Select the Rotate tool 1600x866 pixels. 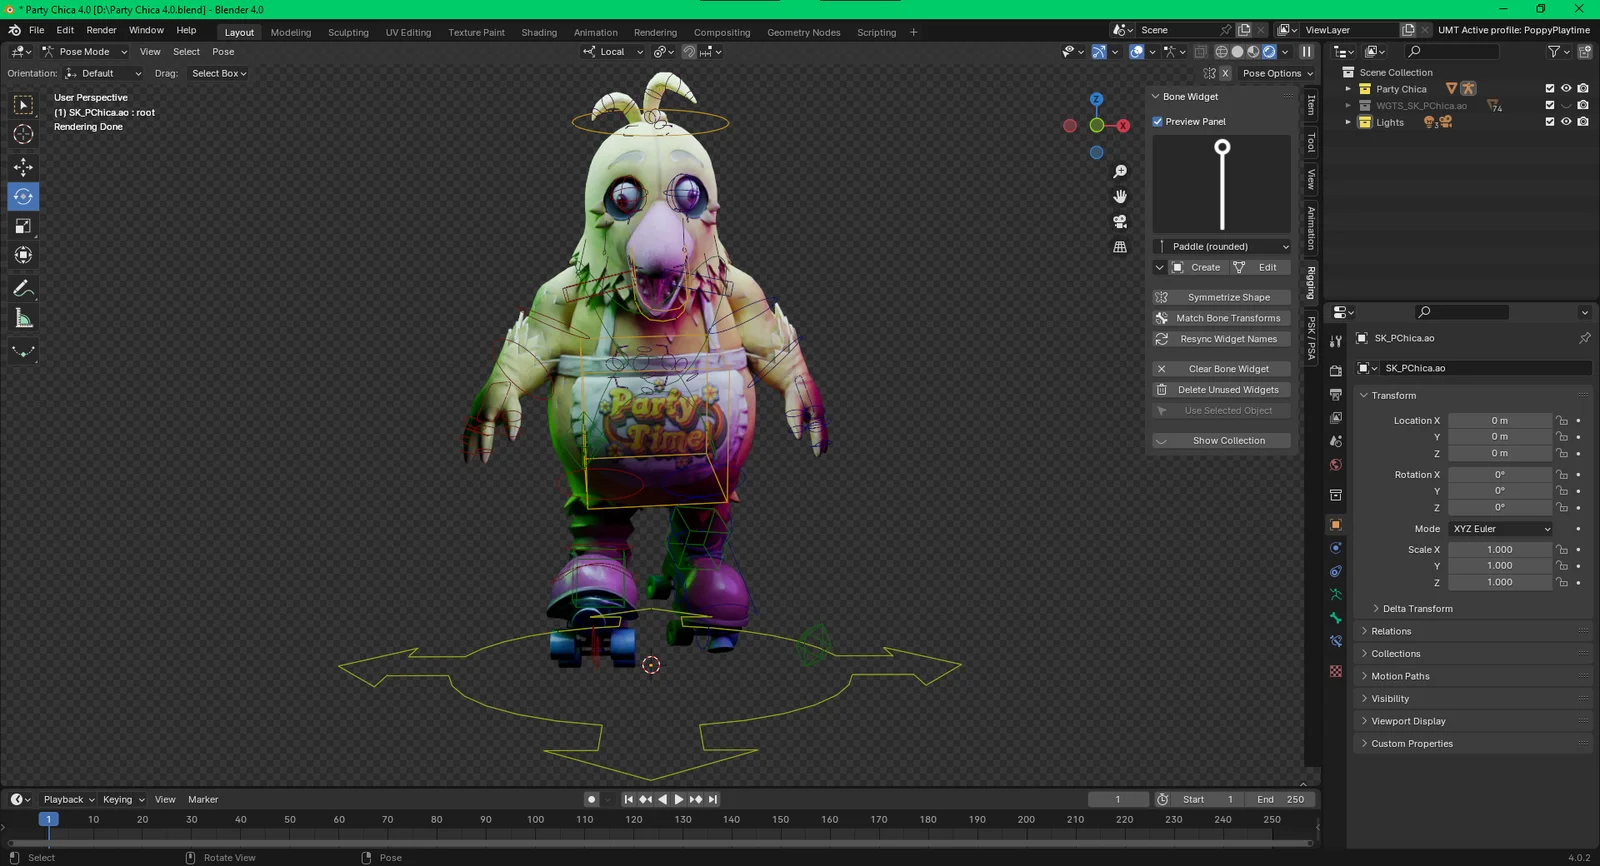point(23,196)
